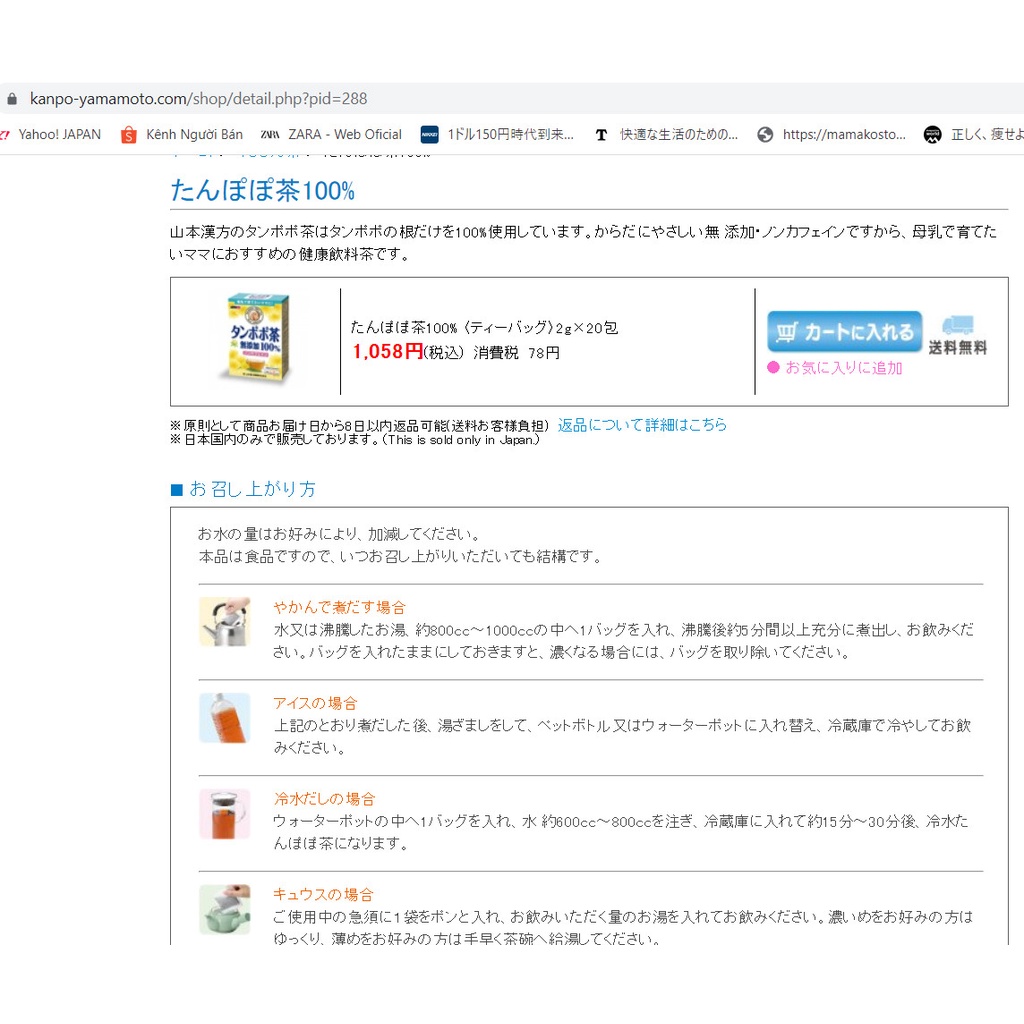Click the やかんで煮だす場合 heading
1024x1024 pixels.
tap(340, 607)
